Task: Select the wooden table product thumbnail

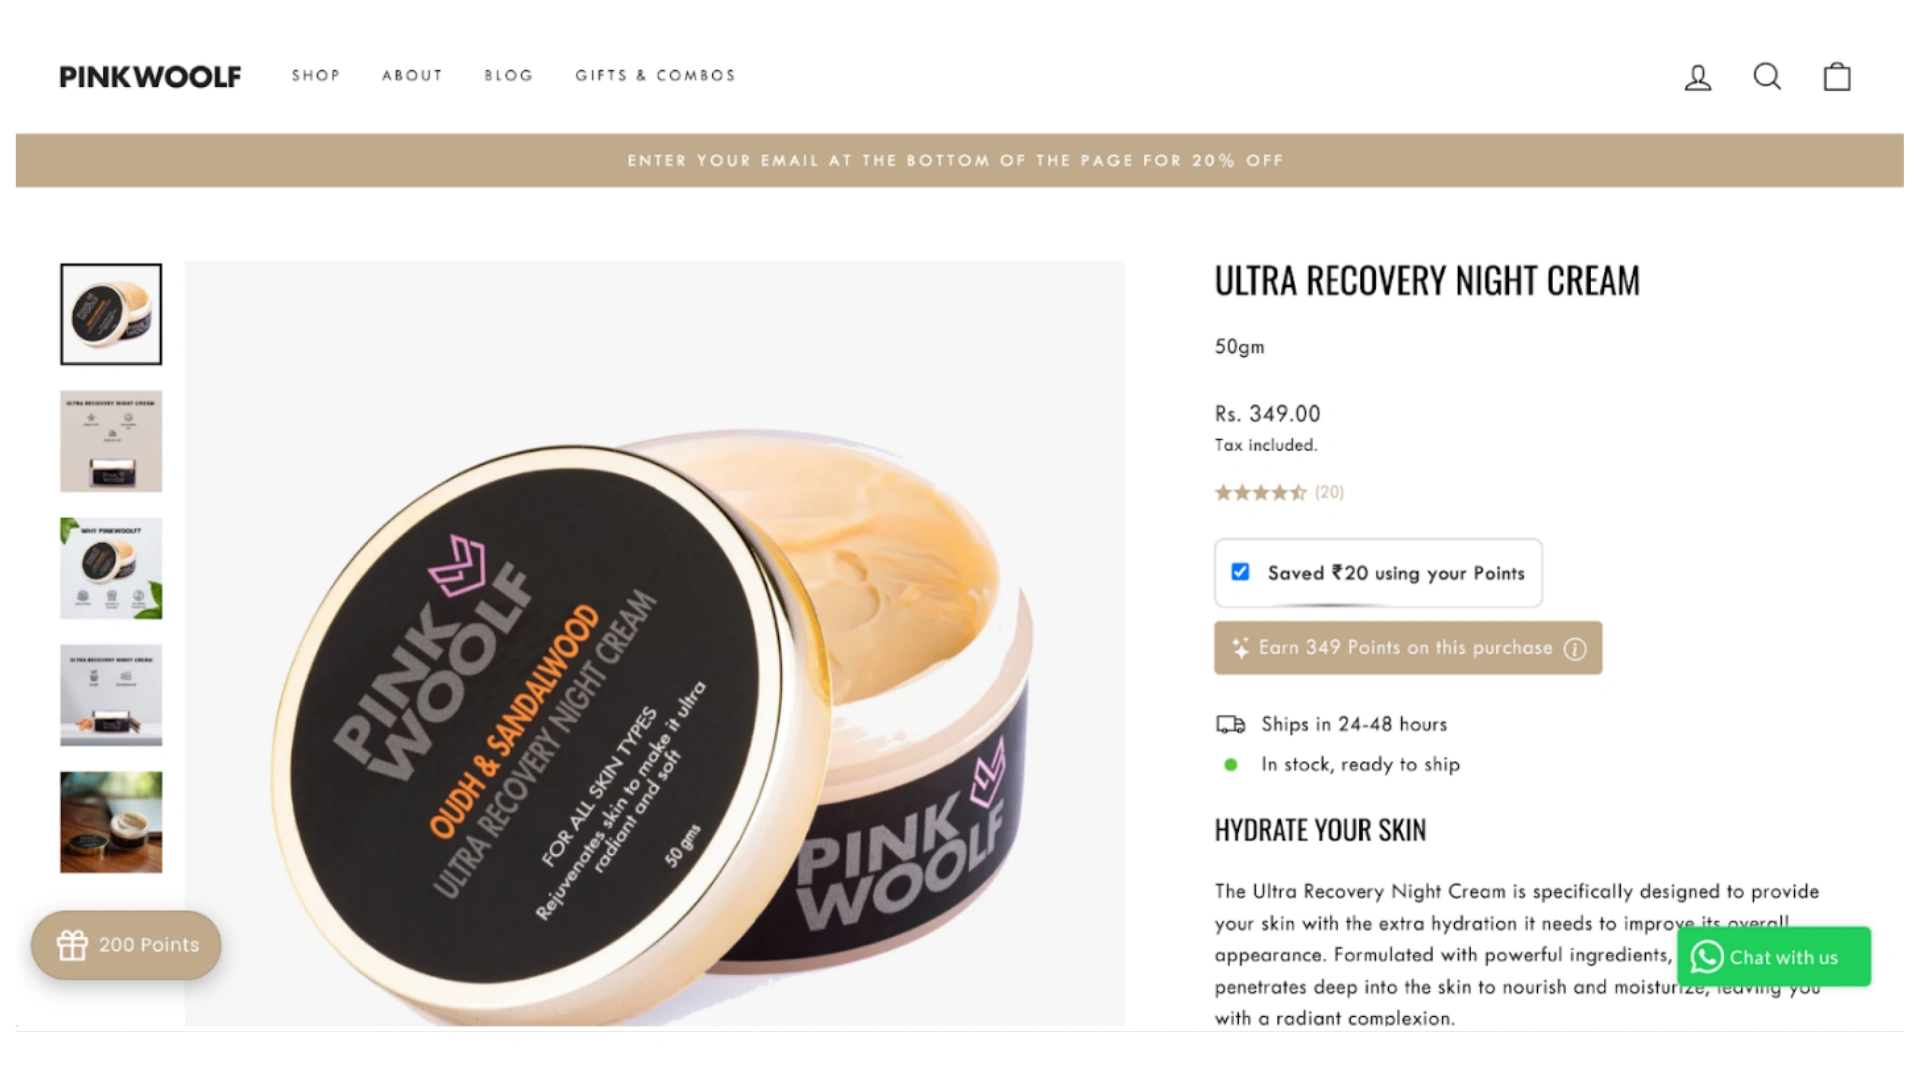Action: tap(111, 822)
